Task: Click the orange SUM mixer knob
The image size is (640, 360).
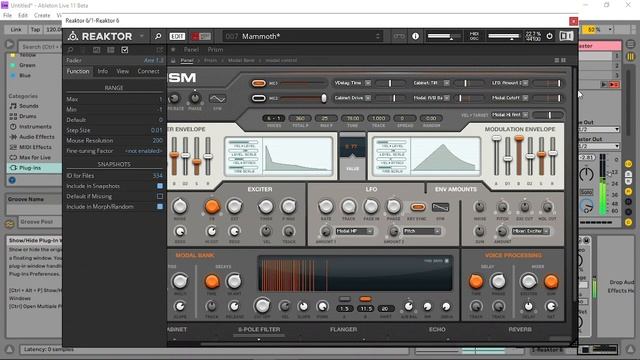Action: (551, 281)
